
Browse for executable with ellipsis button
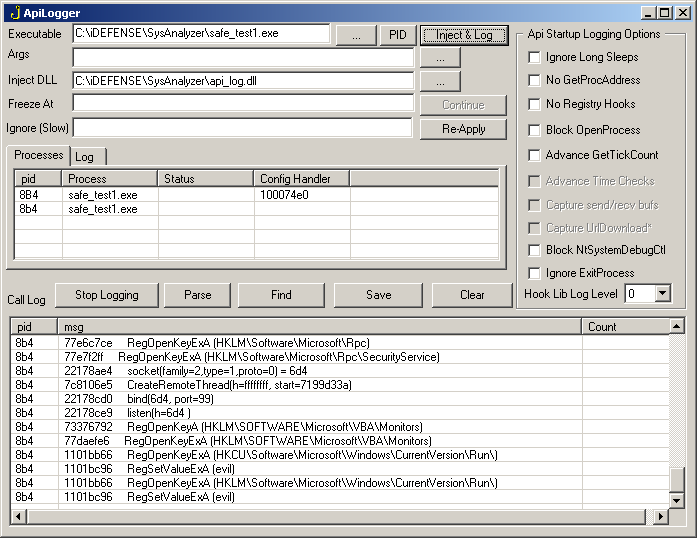[355, 35]
